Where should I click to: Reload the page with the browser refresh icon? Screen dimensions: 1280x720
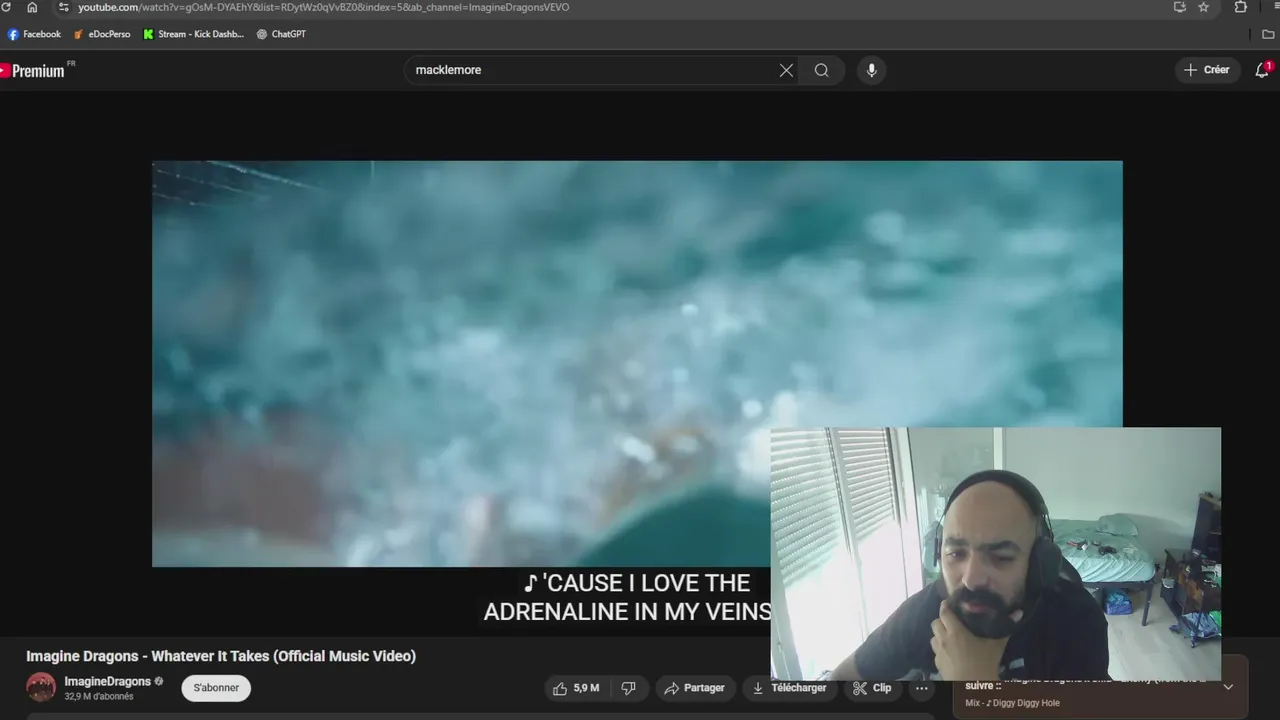6,7
